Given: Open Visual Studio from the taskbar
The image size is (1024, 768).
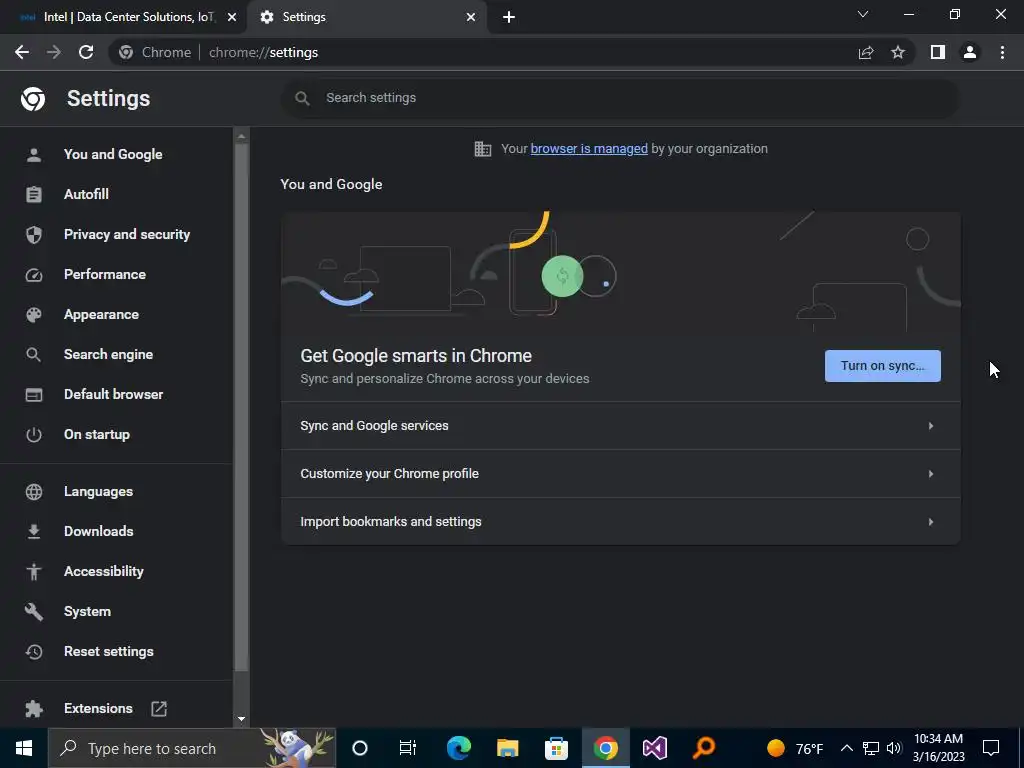Looking at the screenshot, I should point(654,748).
